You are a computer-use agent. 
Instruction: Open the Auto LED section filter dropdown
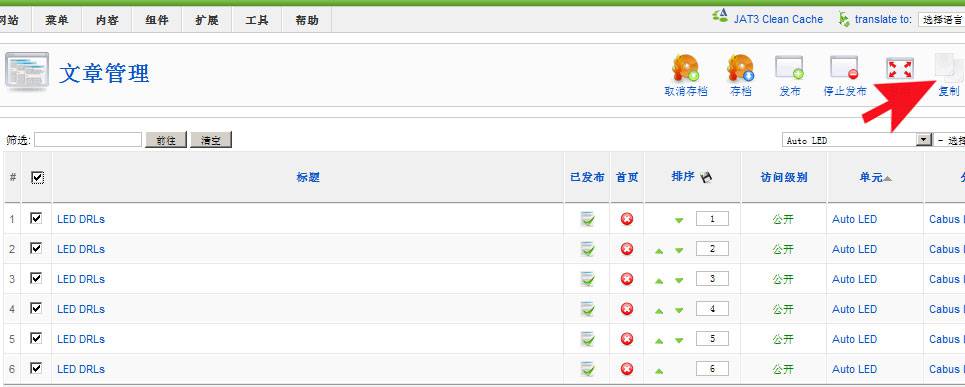pos(857,140)
